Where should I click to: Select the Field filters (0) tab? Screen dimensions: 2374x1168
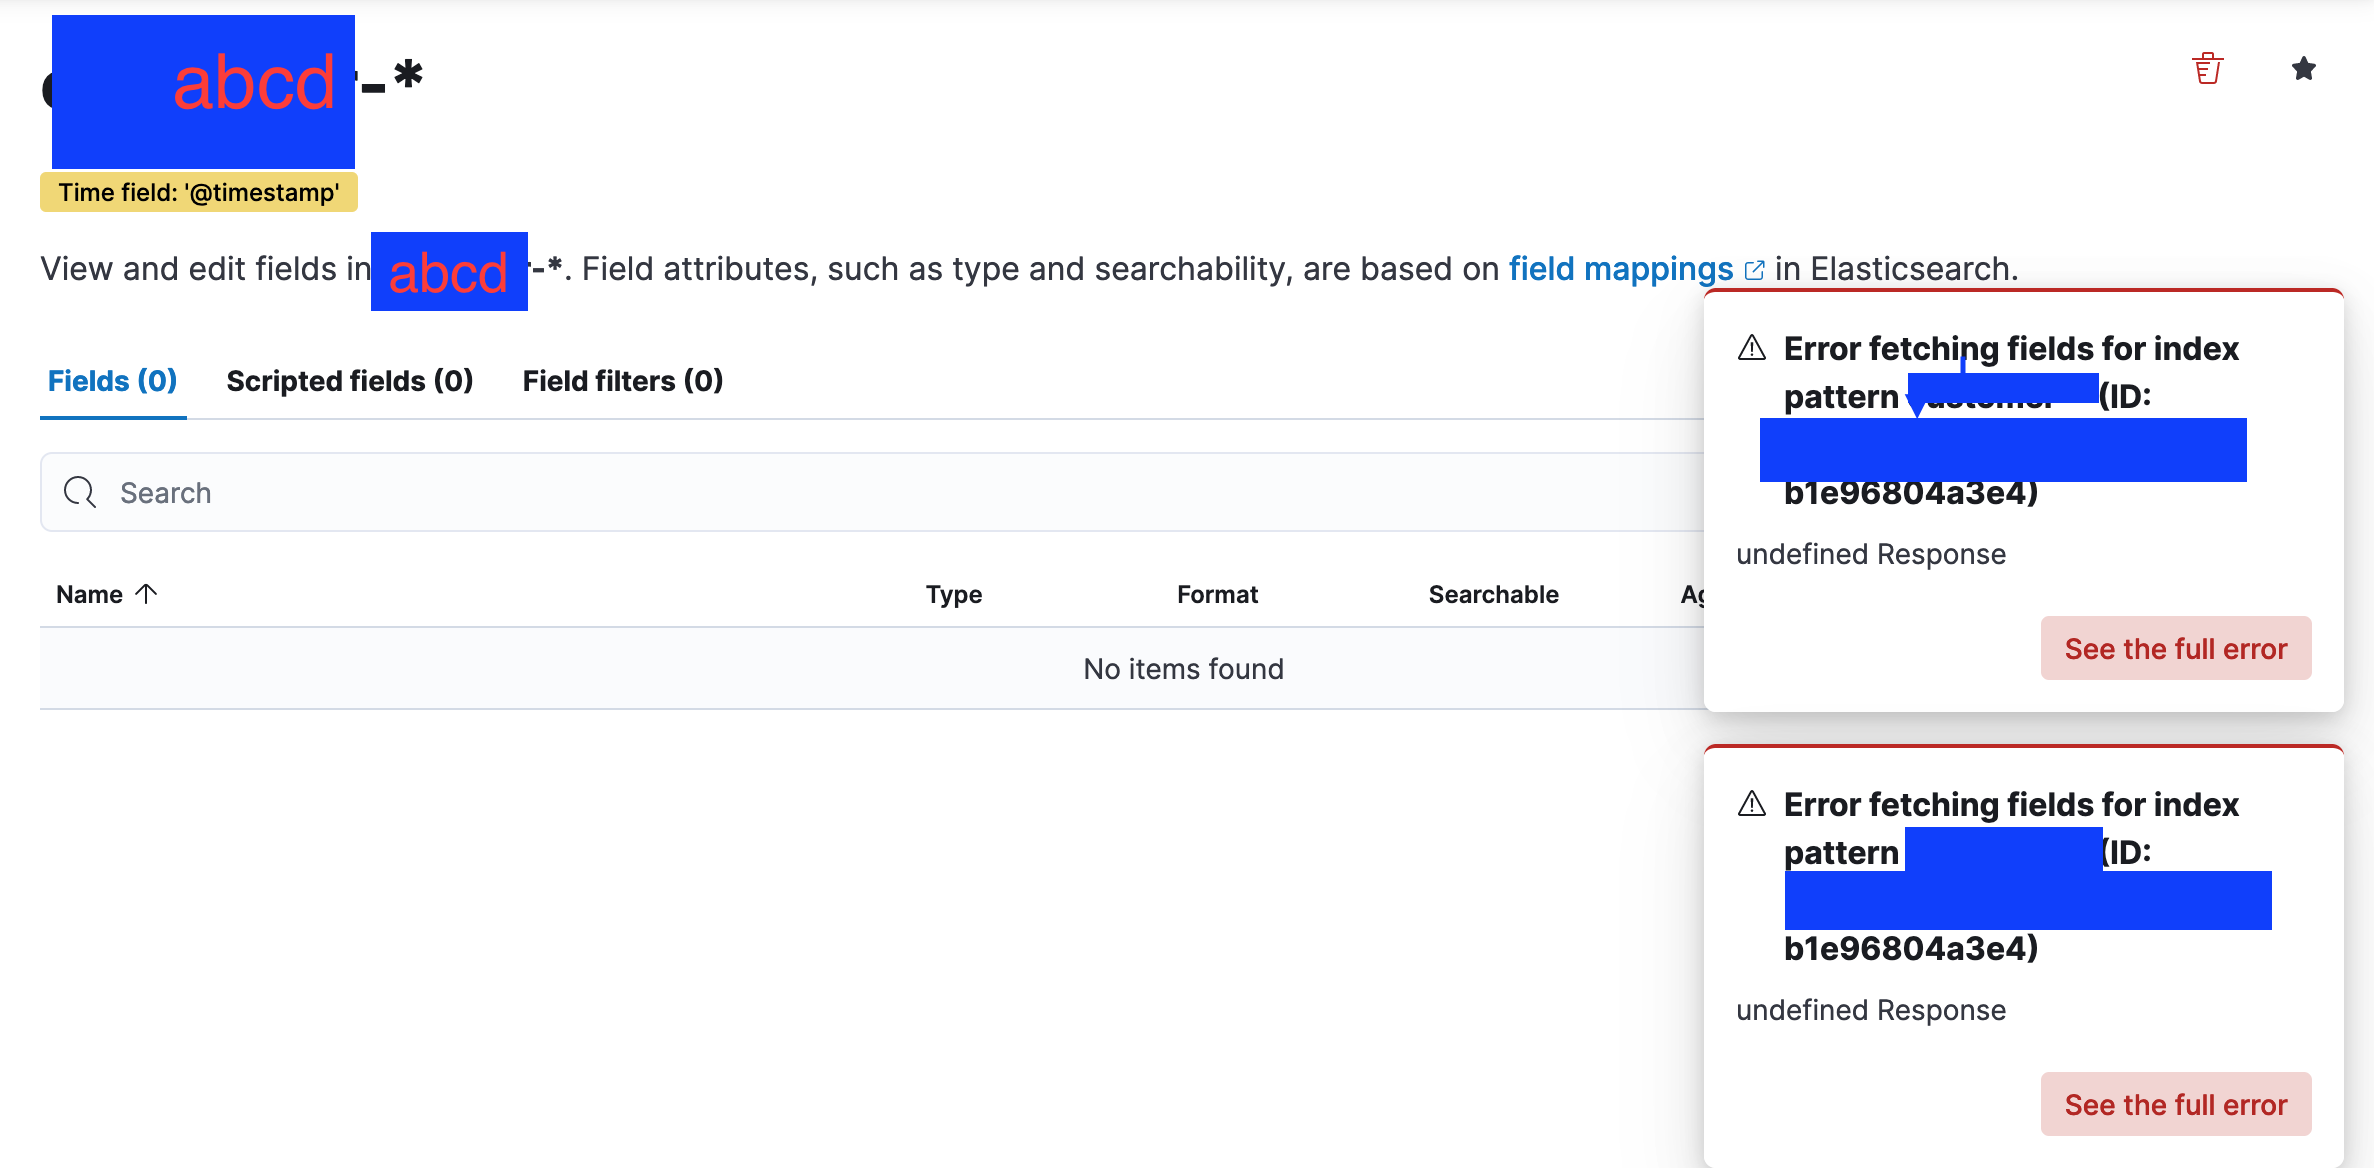(x=622, y=381)
